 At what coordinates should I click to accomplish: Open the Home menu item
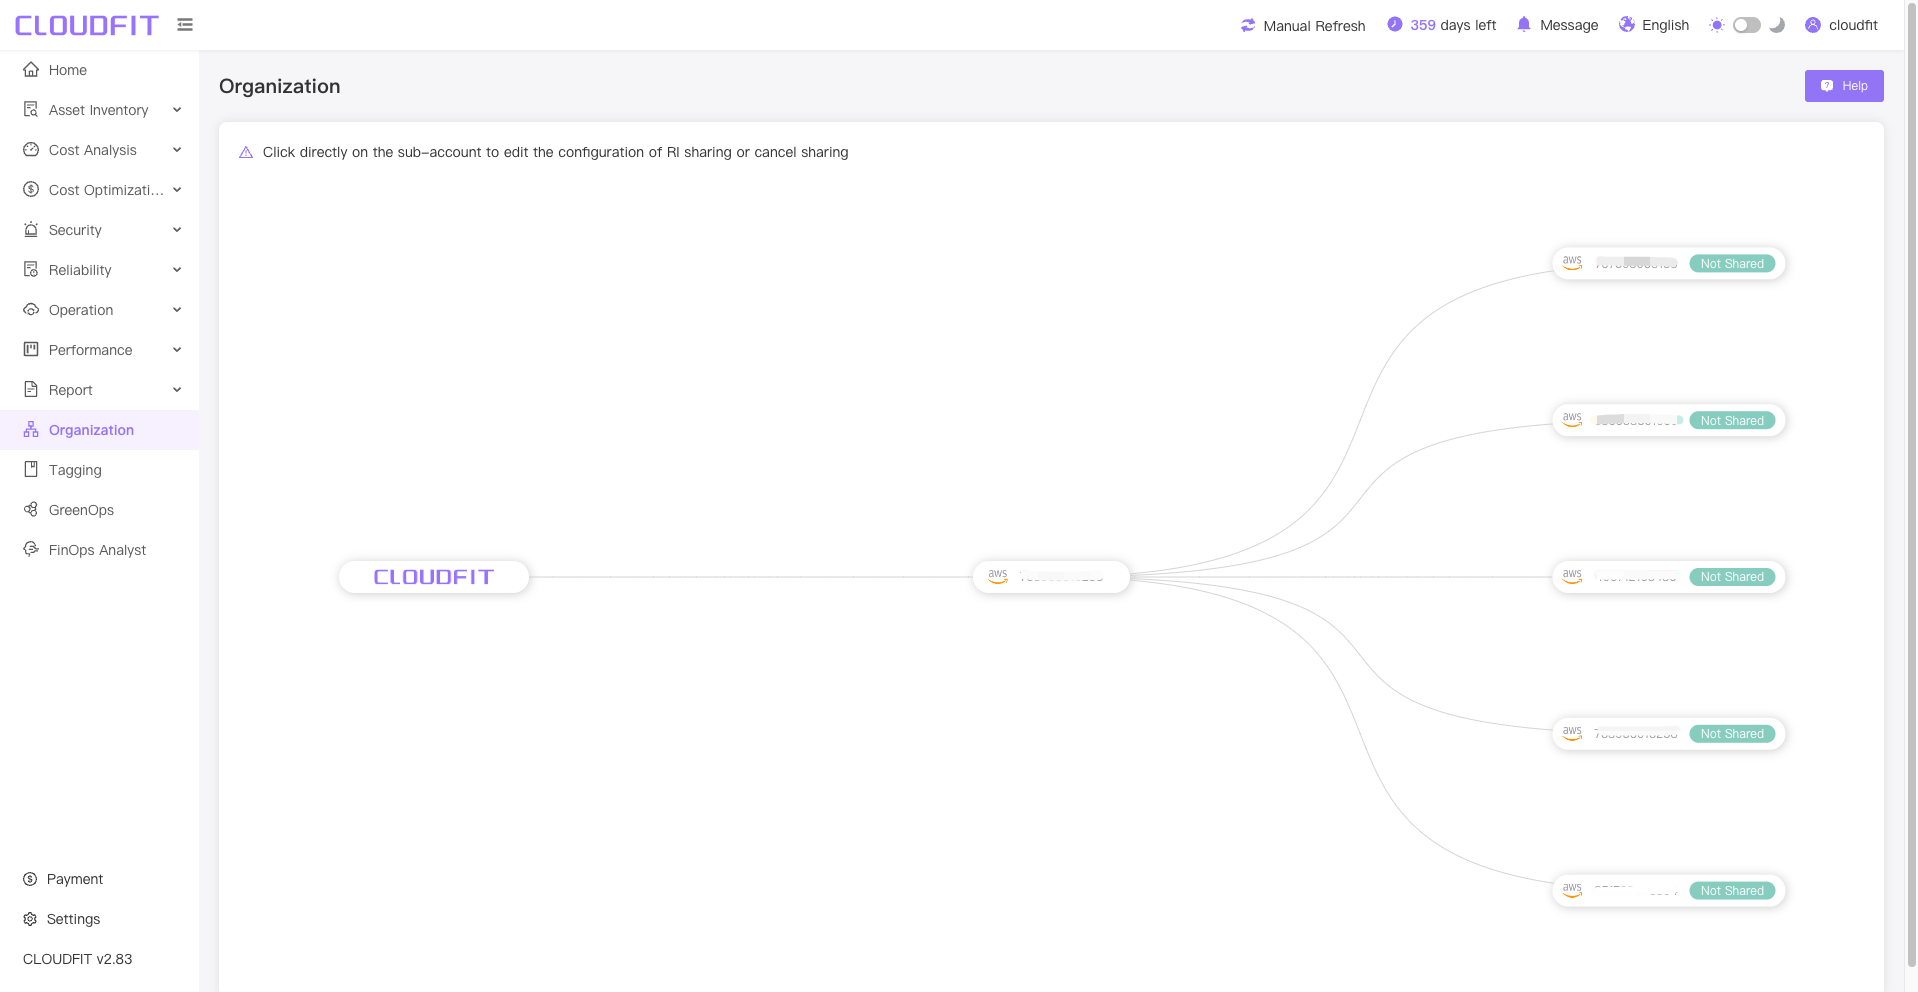click(x=99, y=70)
